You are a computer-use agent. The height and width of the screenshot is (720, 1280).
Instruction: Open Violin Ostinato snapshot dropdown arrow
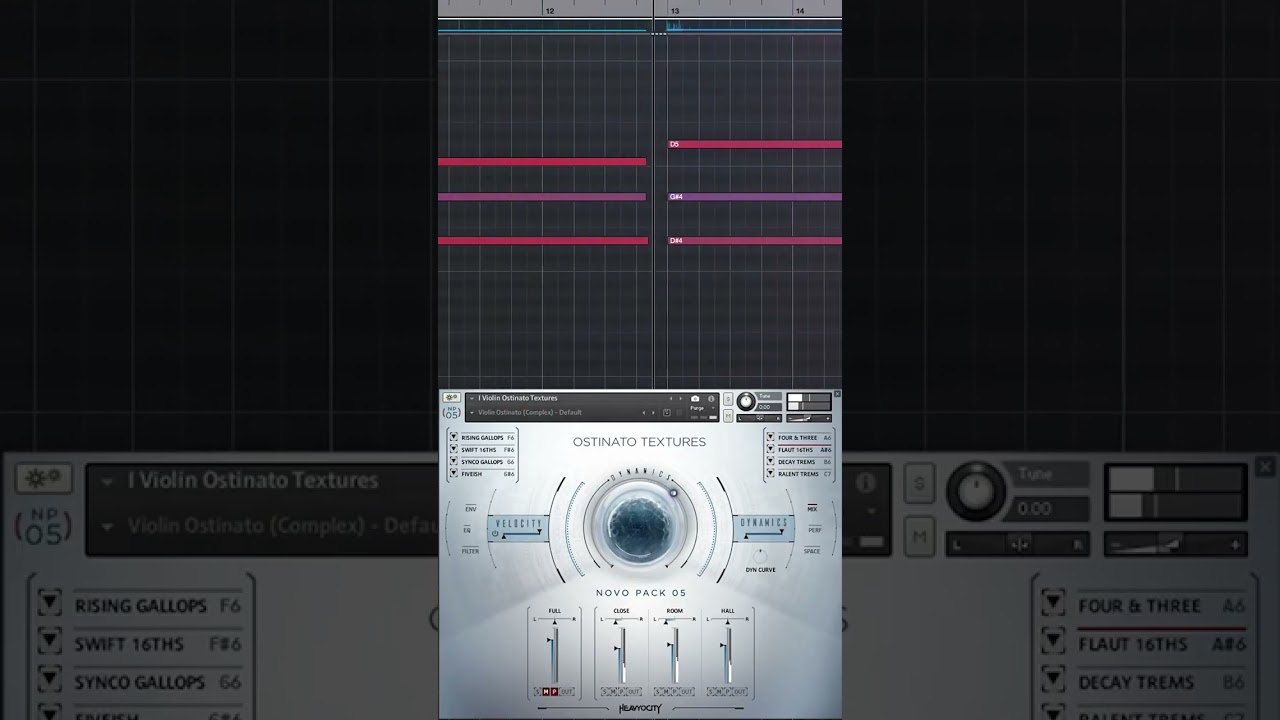tap(471, 412)
